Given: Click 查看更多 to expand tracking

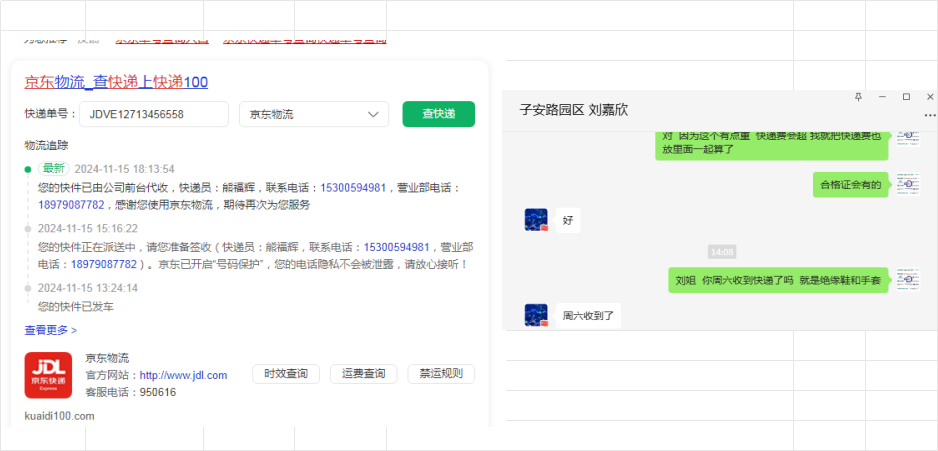Looking at the screenshot, I should click(50, 330).
